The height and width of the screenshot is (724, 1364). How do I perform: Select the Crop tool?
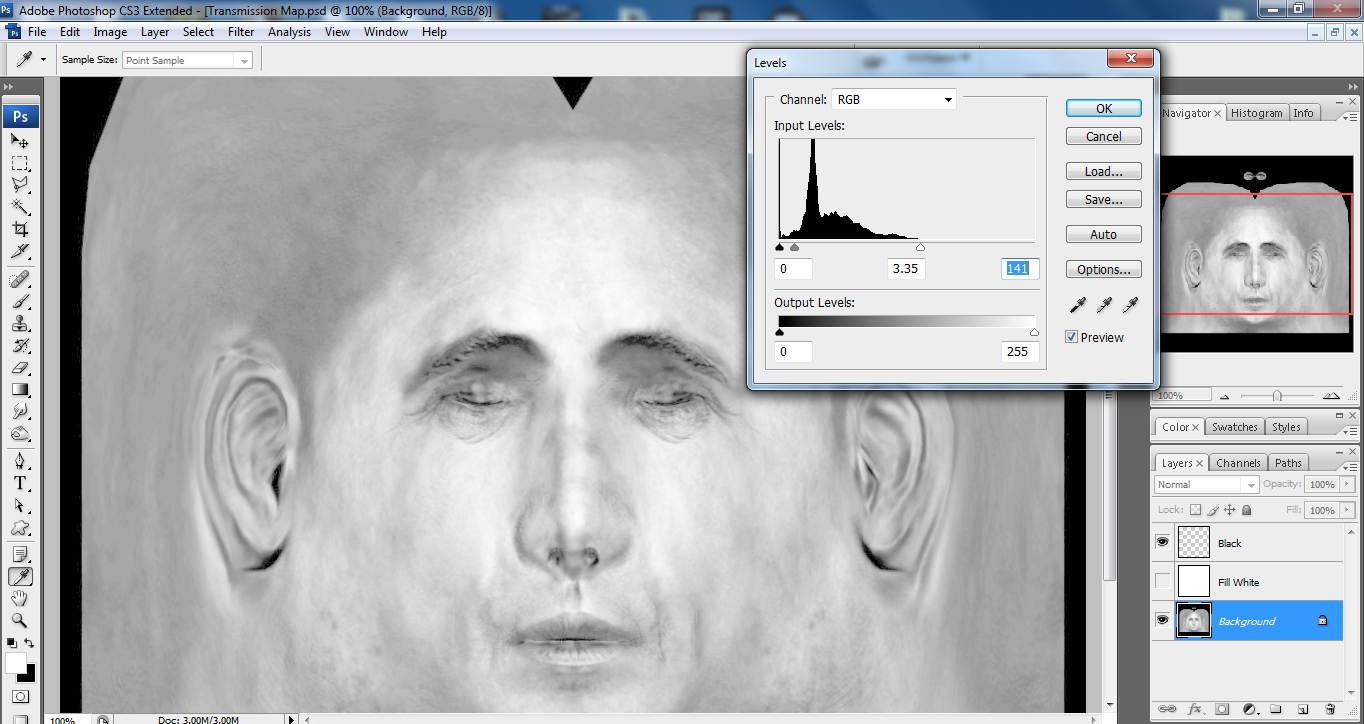pos(20,229)
